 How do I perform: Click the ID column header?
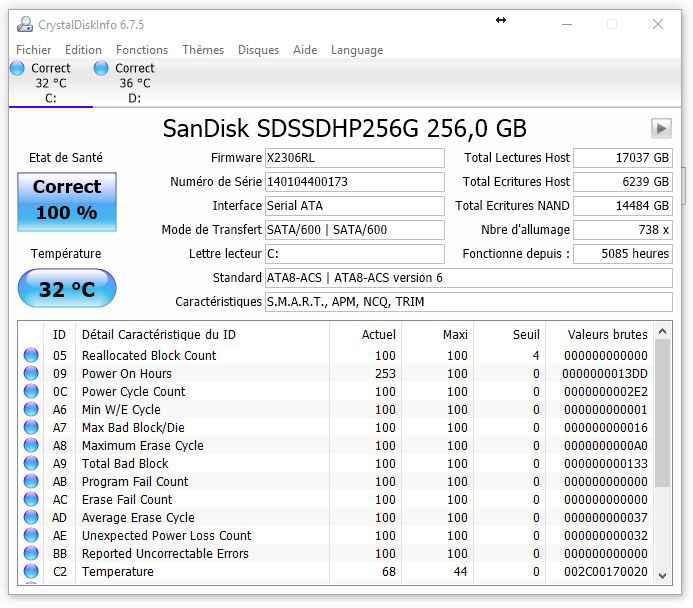click(59, 334)
